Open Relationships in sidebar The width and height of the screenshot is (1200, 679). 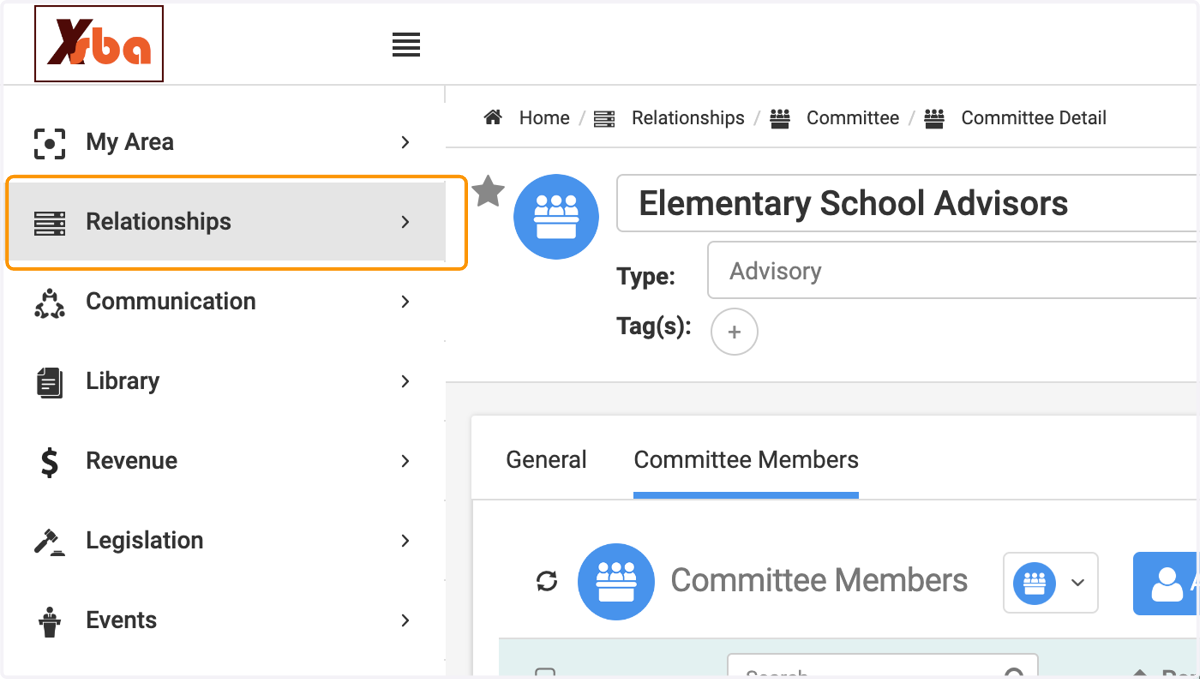click(x=224, y=222)
